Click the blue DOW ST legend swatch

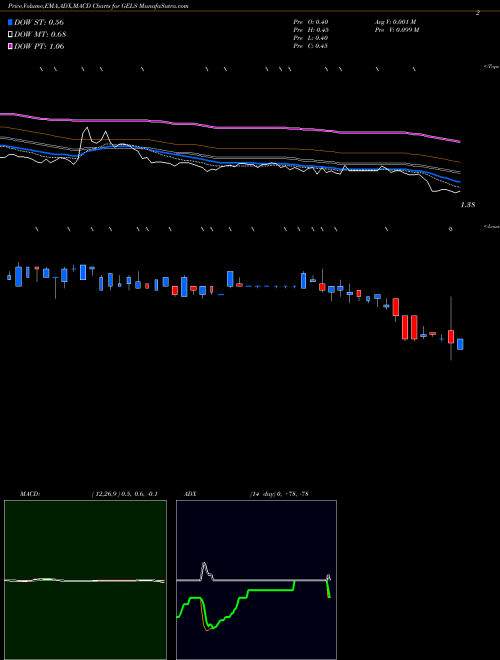pos(11,22)
